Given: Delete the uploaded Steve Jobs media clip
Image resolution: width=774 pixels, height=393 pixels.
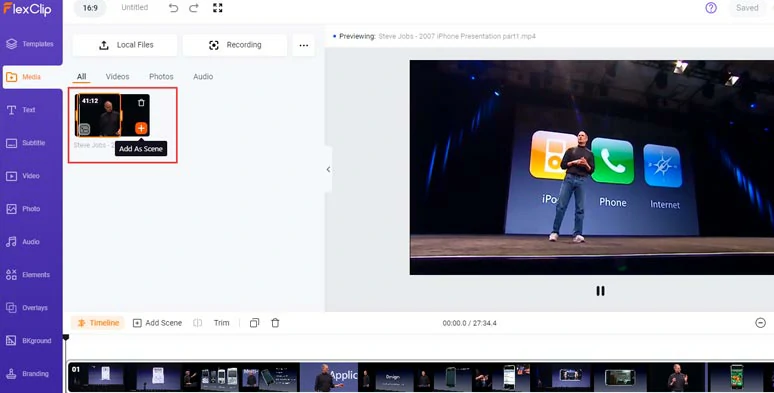Looking at the screenshot, I should tap(141, 103).
